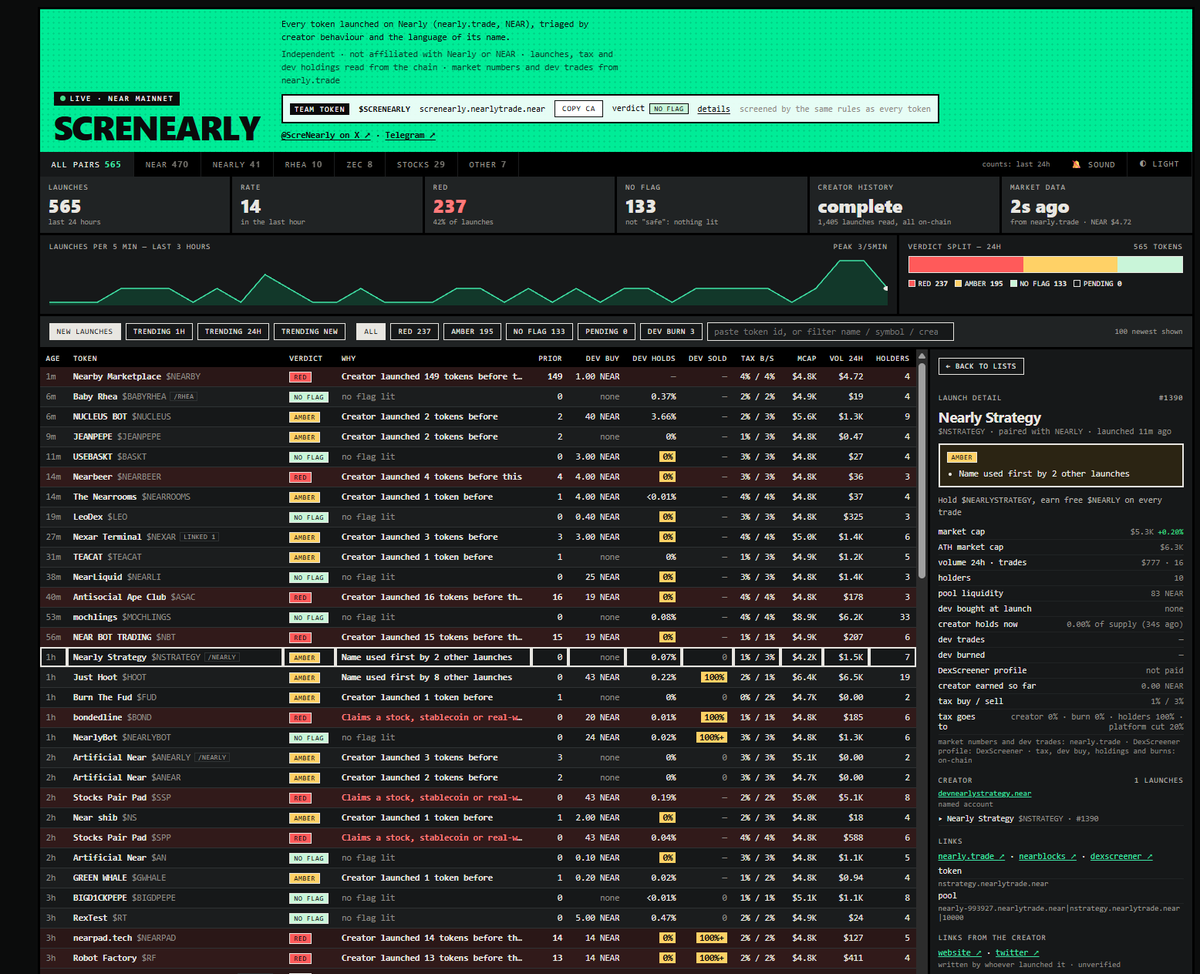Click the AMBER badge in launch detail panel
The width and height of the screenshot is (1200, 974).
coord(962,456)
